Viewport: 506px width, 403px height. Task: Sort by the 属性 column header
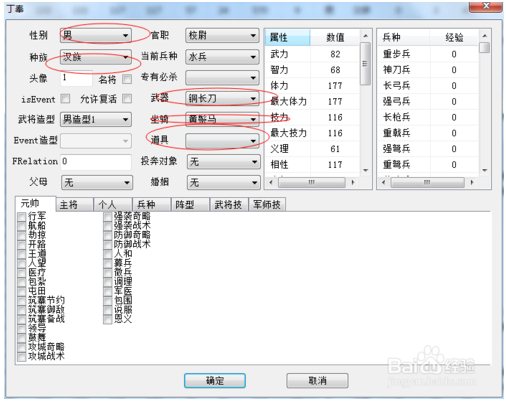click(x=288, y=37)
